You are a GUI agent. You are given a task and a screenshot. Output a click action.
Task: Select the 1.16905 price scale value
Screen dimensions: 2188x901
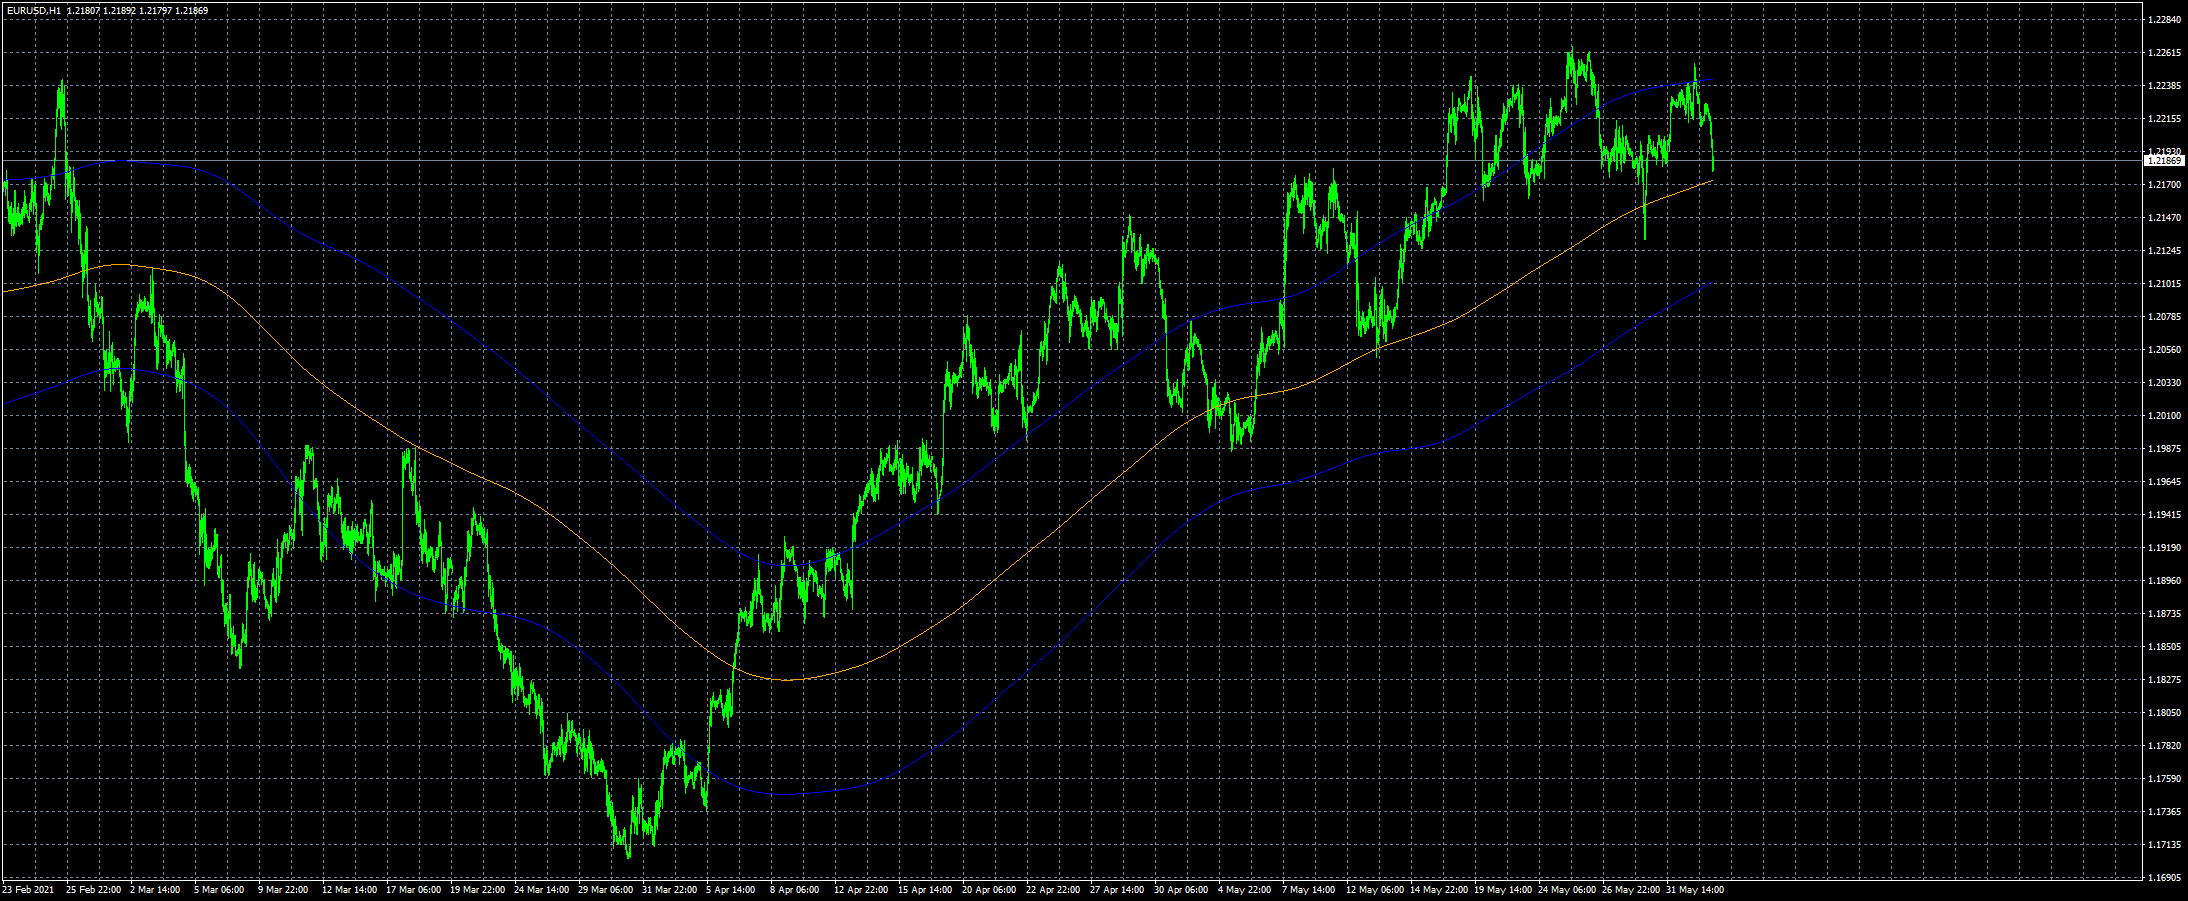point(2163,878)
